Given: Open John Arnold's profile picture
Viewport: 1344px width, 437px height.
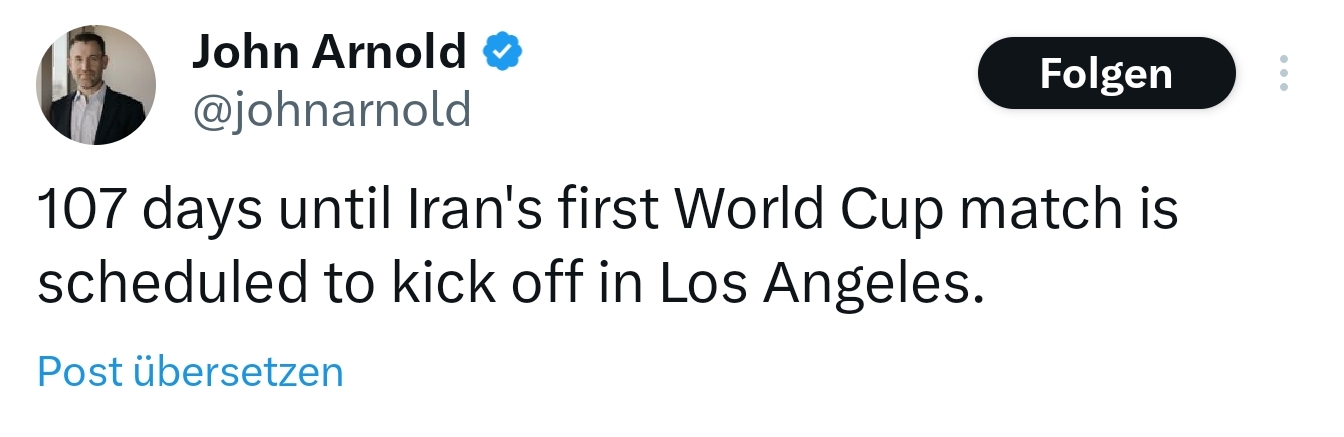Looking at the screenshot, I should [96, 85].
